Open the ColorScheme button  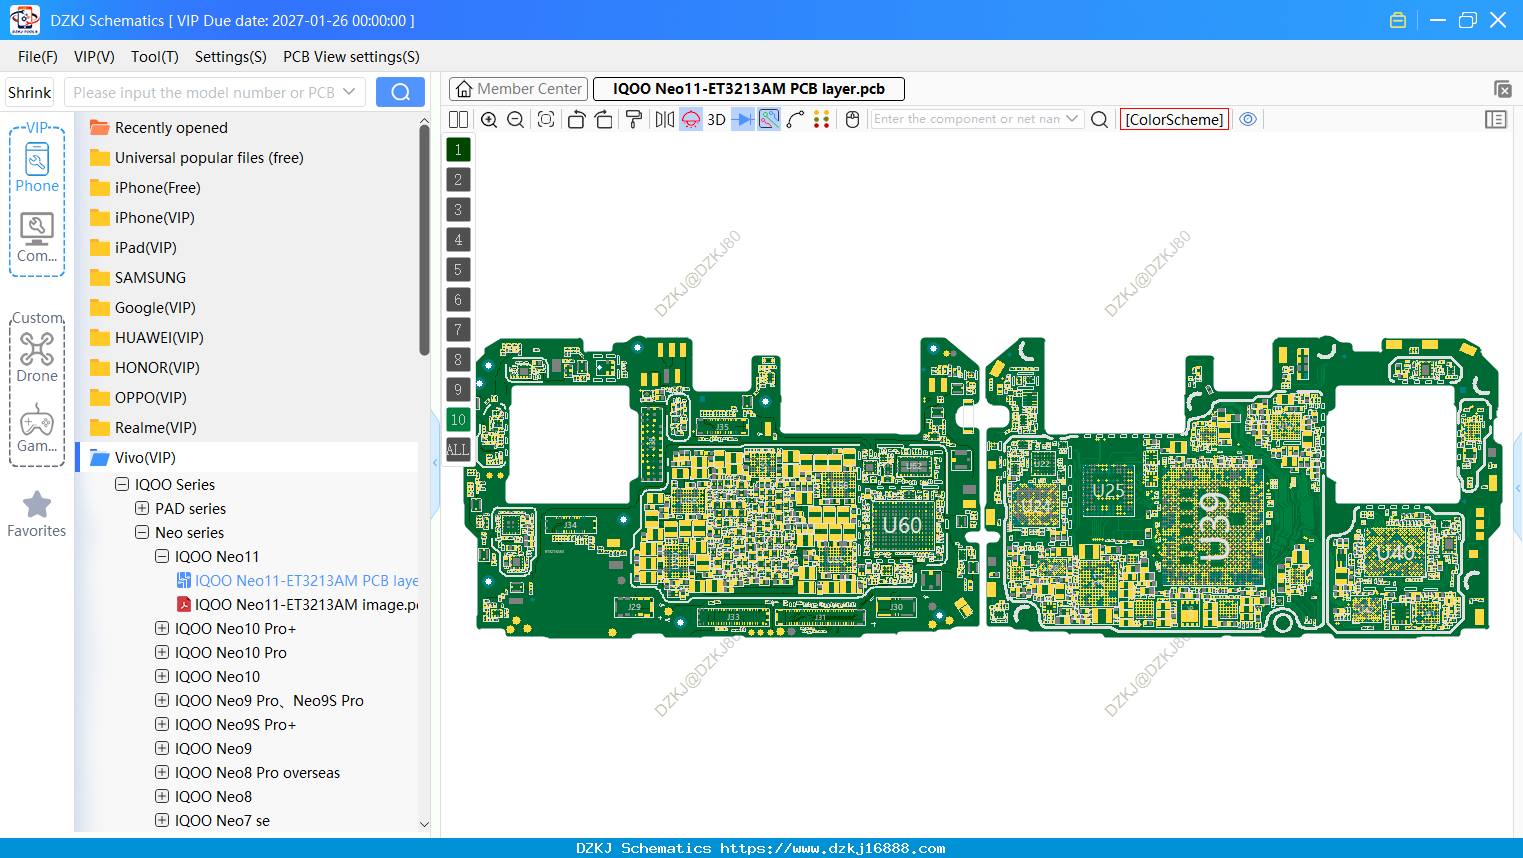[x=1174, y=119]
